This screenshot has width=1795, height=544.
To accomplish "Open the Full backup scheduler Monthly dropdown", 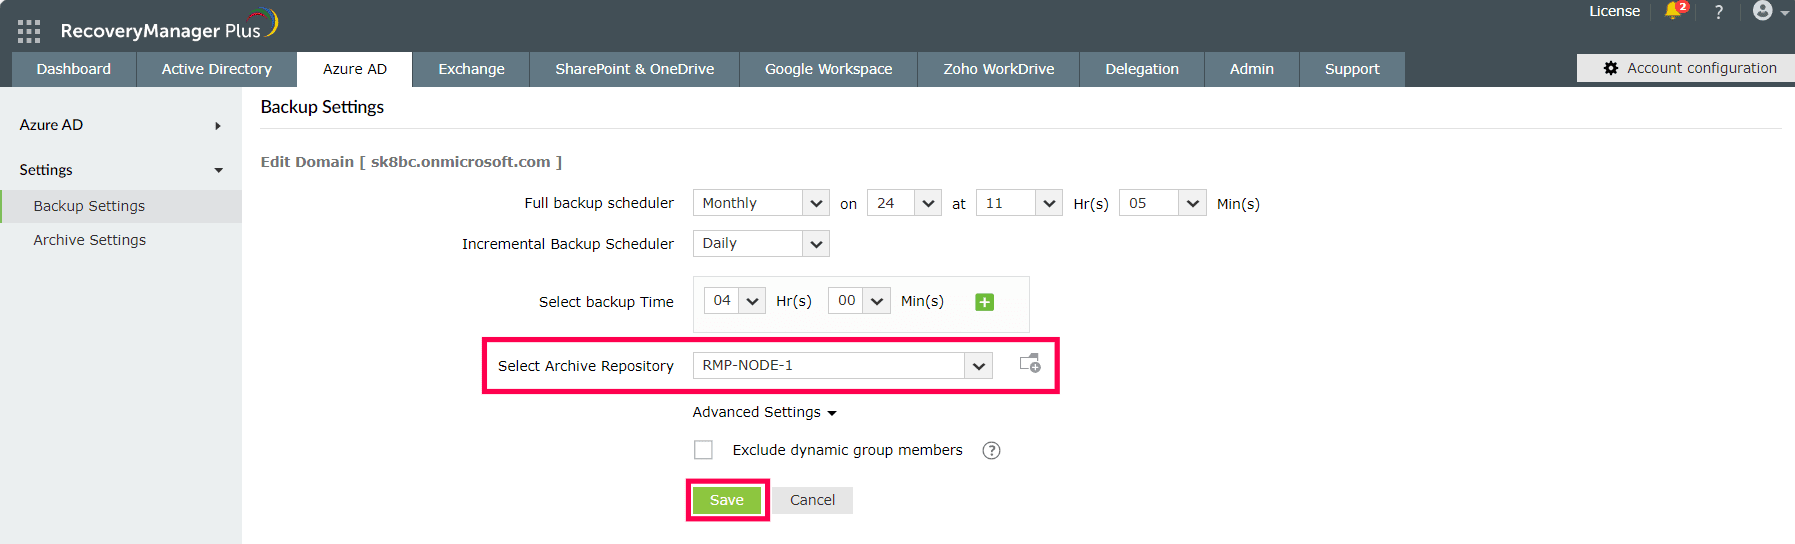I will coord(761,203).
